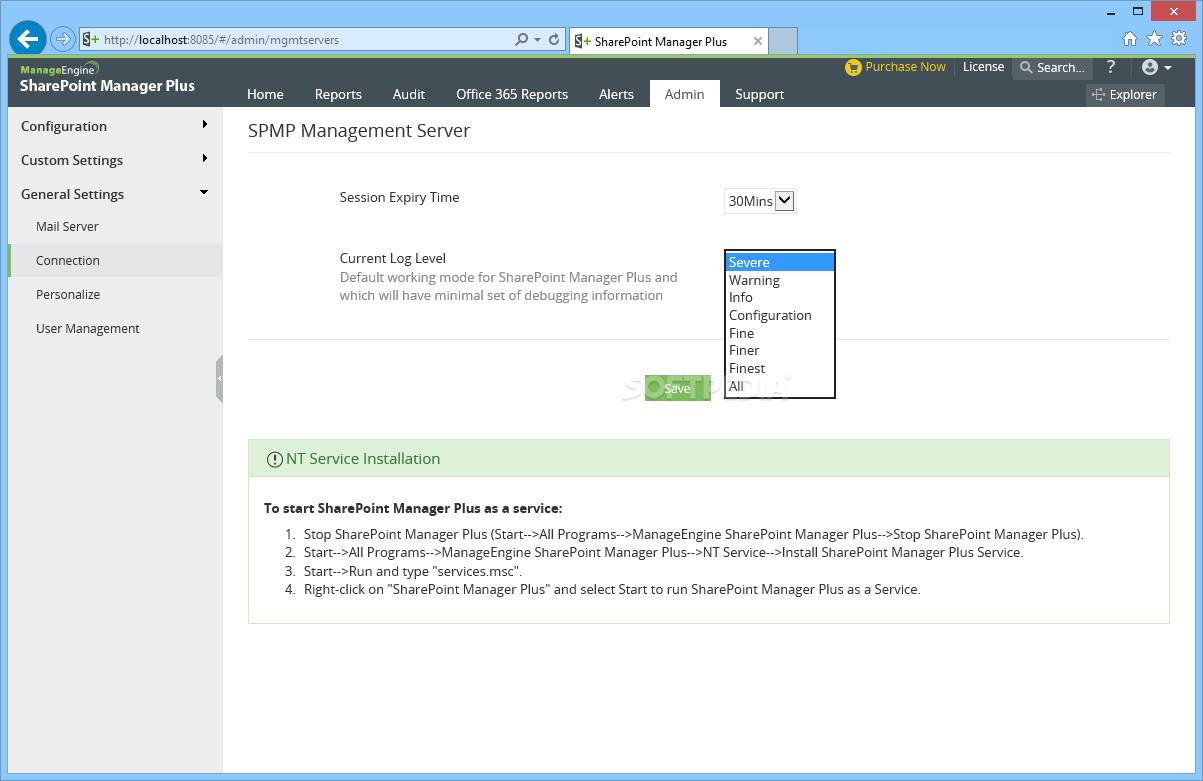The image size is (1203, 781).
Task: Select Warning log level
Action: click(x=780, y=280)
